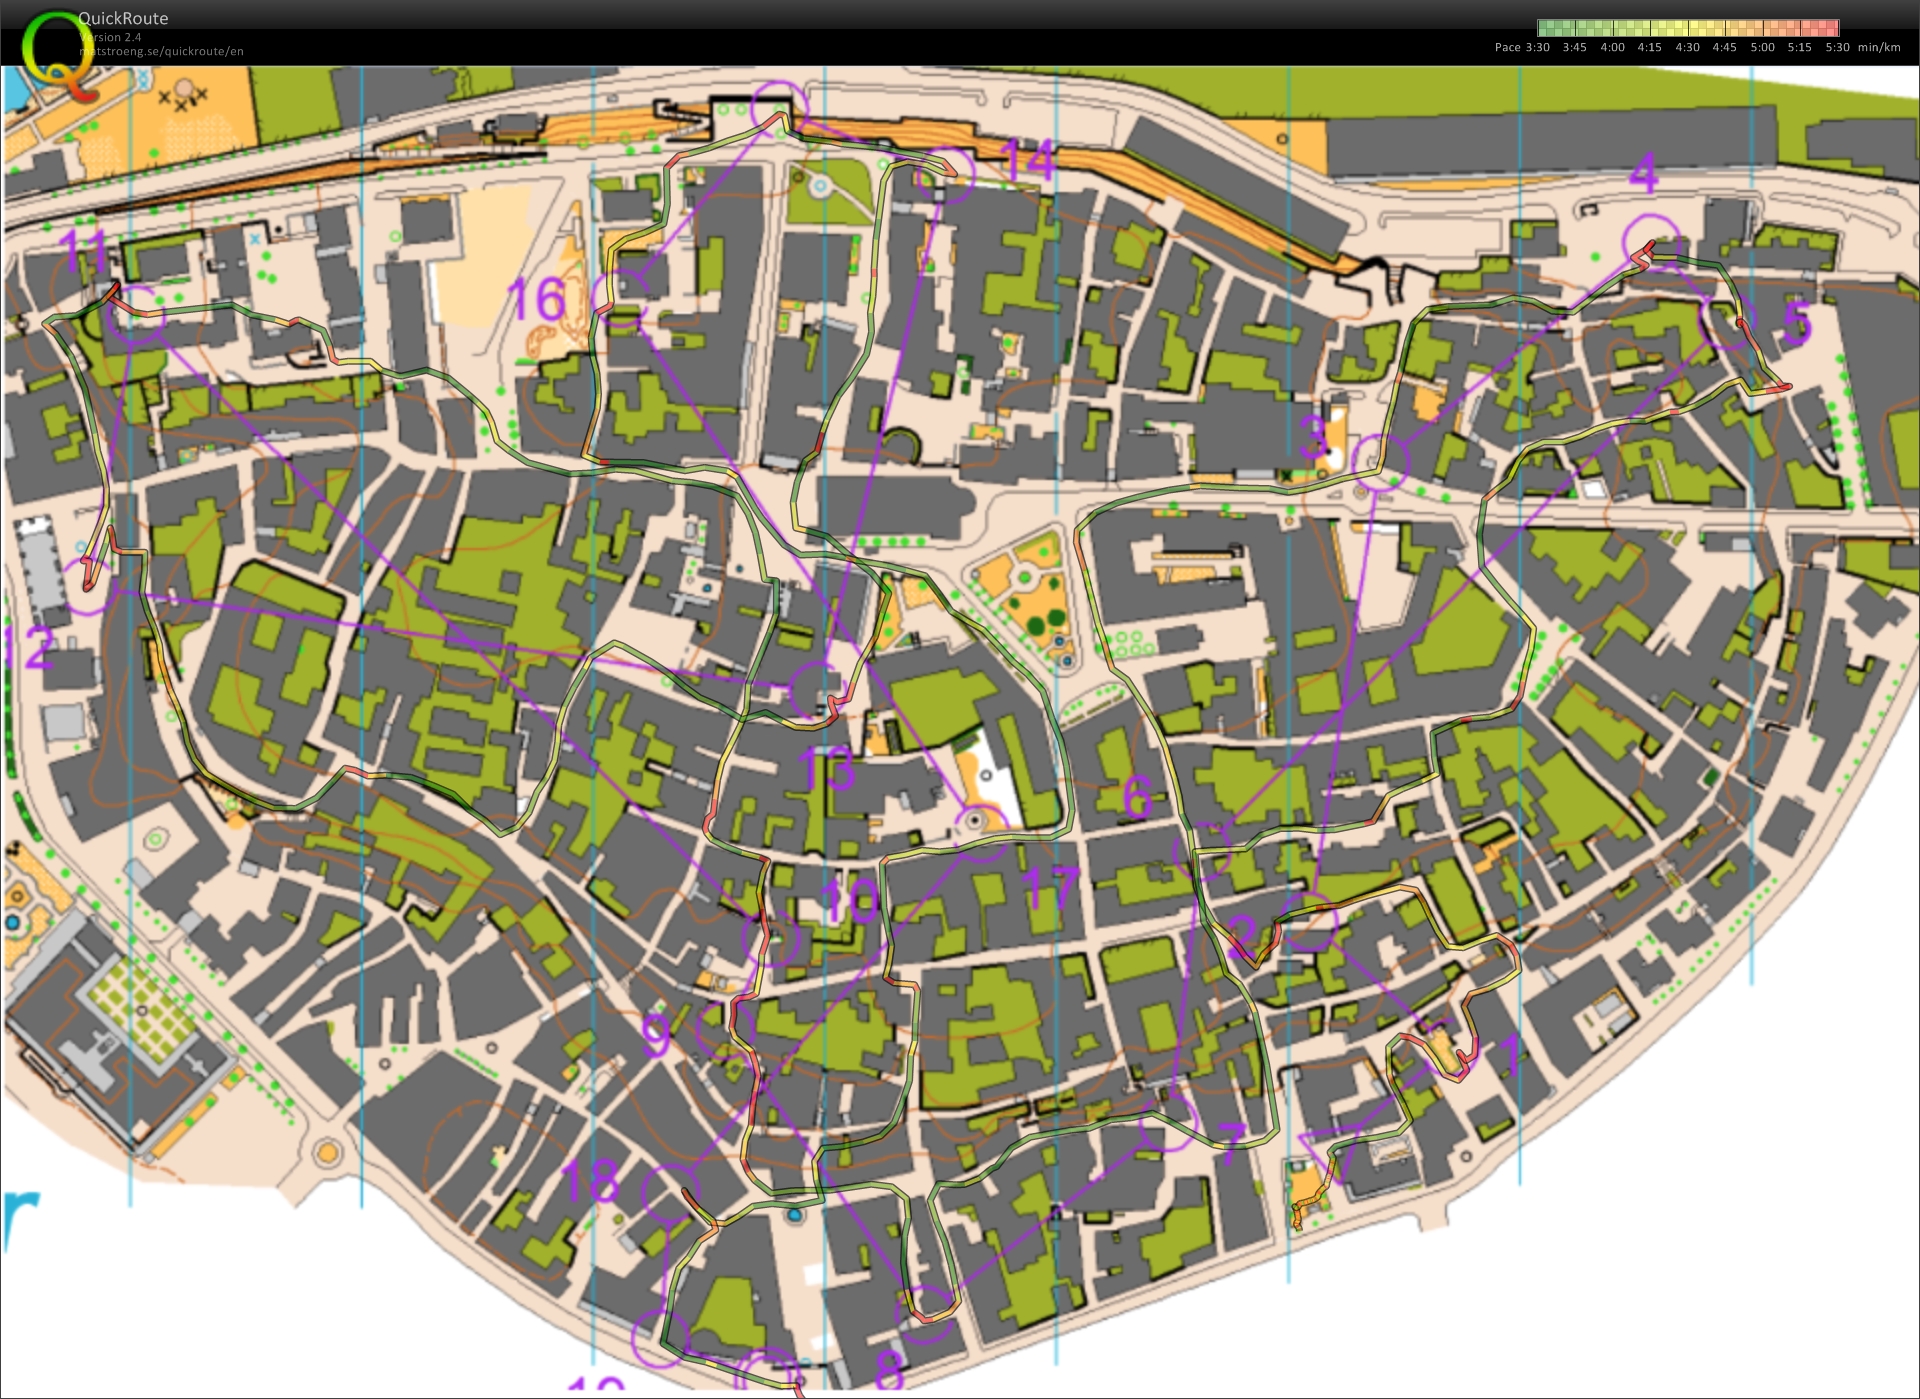Select the control circle beside number 11
This screenshot has width=1920, height=1399.
pyautogui.click(x=135, y=315)
